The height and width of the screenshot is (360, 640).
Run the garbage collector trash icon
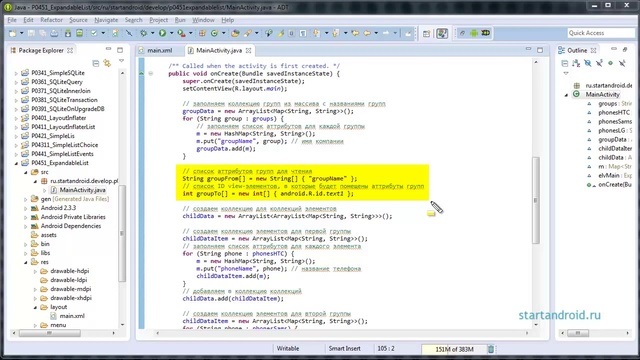[x=491, y=349]
